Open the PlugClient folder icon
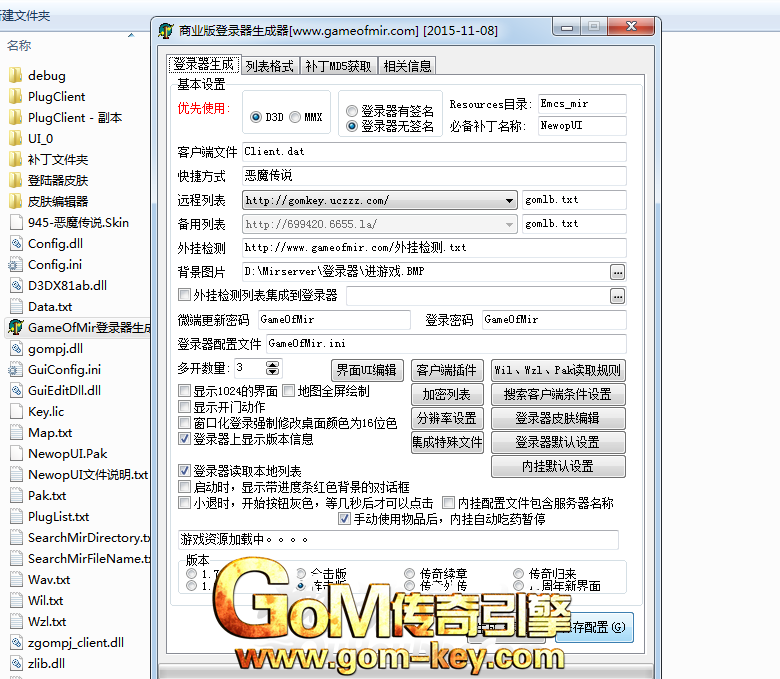This screenshot has height=679, width=780. coord(16,97)
